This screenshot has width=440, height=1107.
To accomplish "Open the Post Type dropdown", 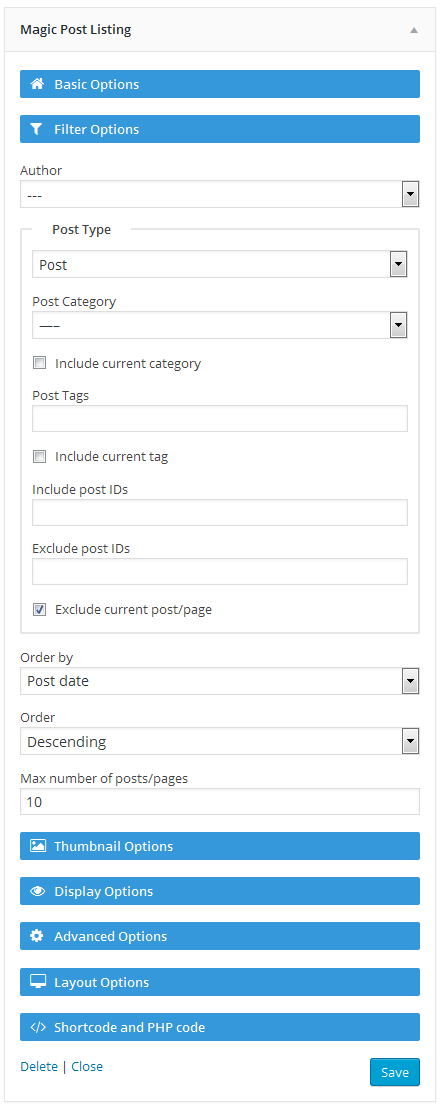I will pyautogui.click(x=220, y=265).
